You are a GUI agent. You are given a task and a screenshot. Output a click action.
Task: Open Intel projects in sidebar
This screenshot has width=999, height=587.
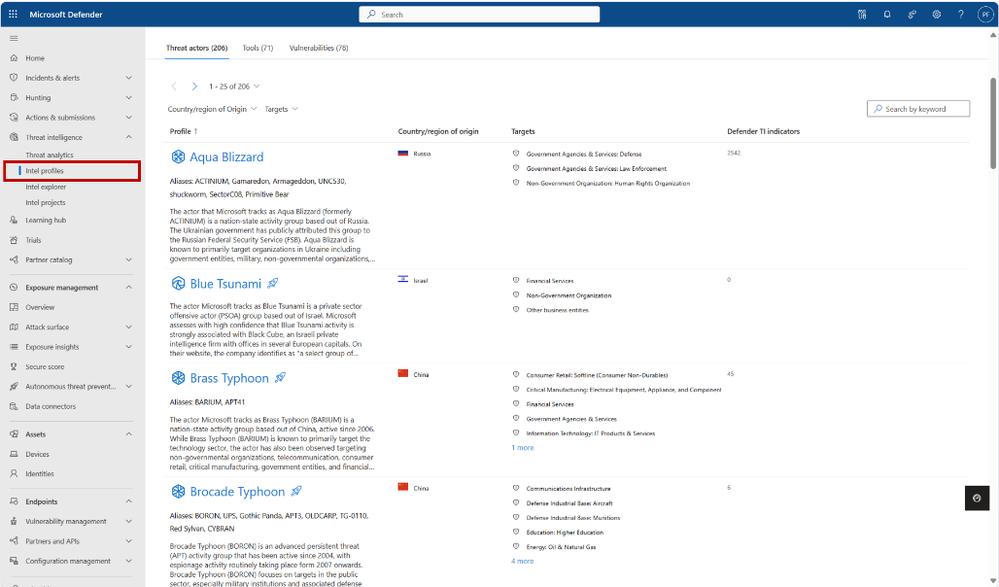(x=45, y=203)
